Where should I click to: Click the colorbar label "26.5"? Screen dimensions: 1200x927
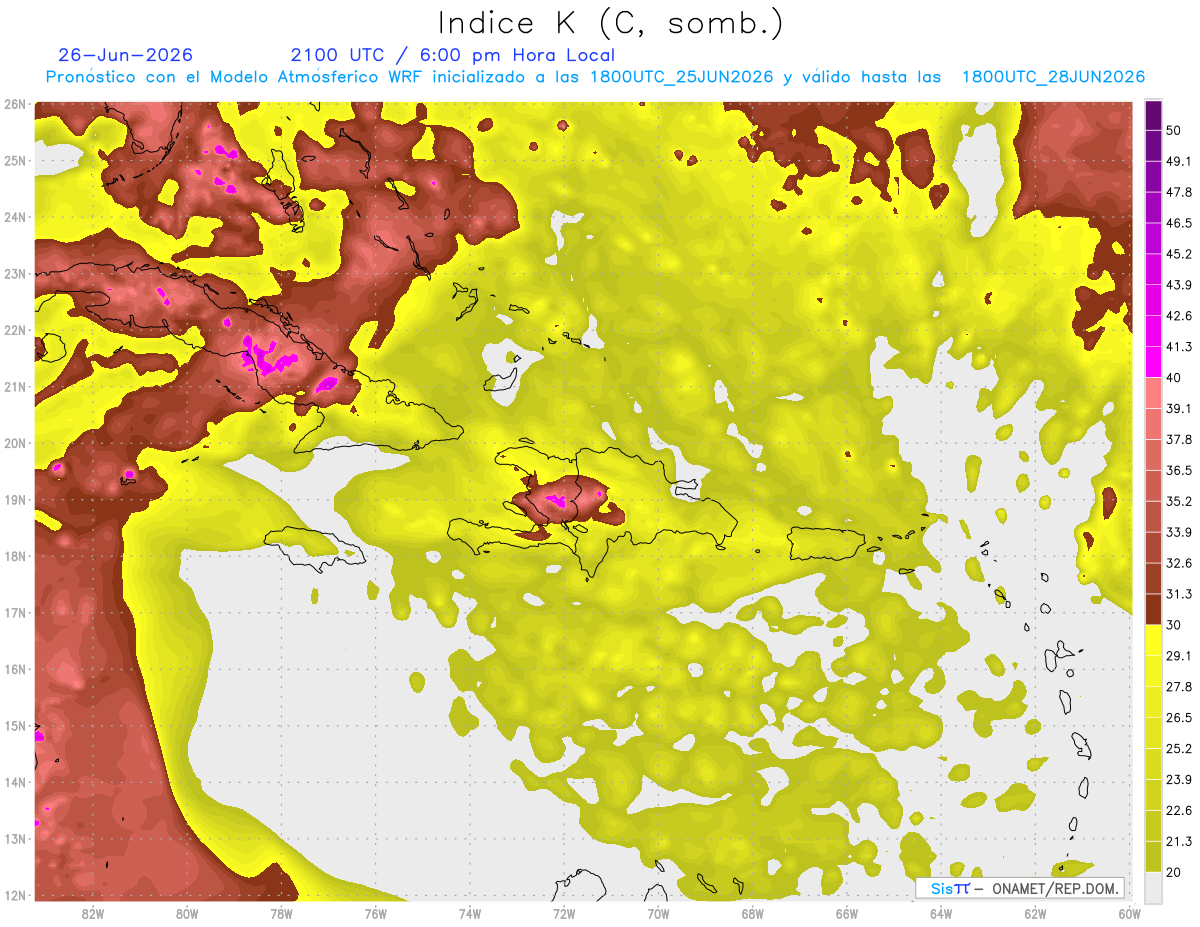click(x=1179, y=718)
